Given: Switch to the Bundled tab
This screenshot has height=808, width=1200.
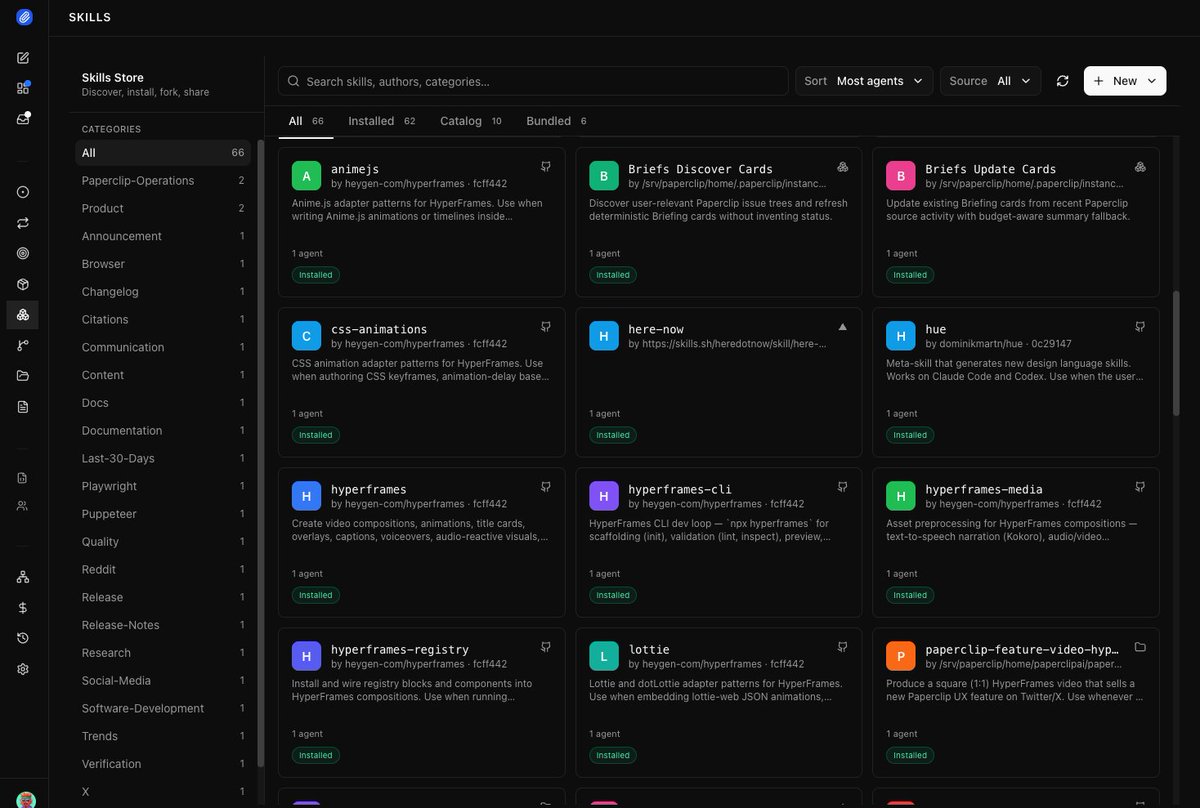Looking at the screenshot, I should [556, 121].
